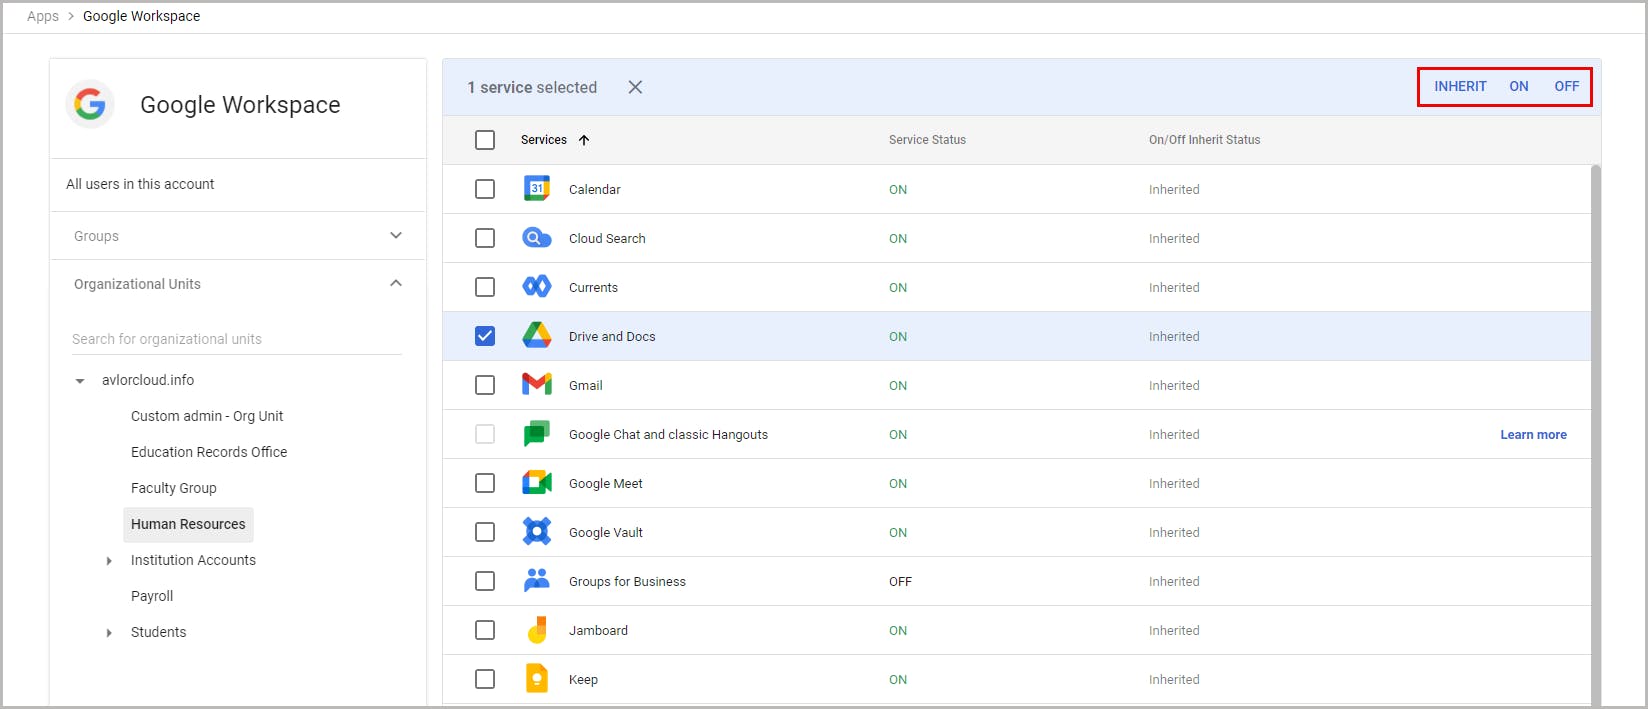Expand the Groups section chevron
Screen dimensions: 1648x709
pos(396,236)
